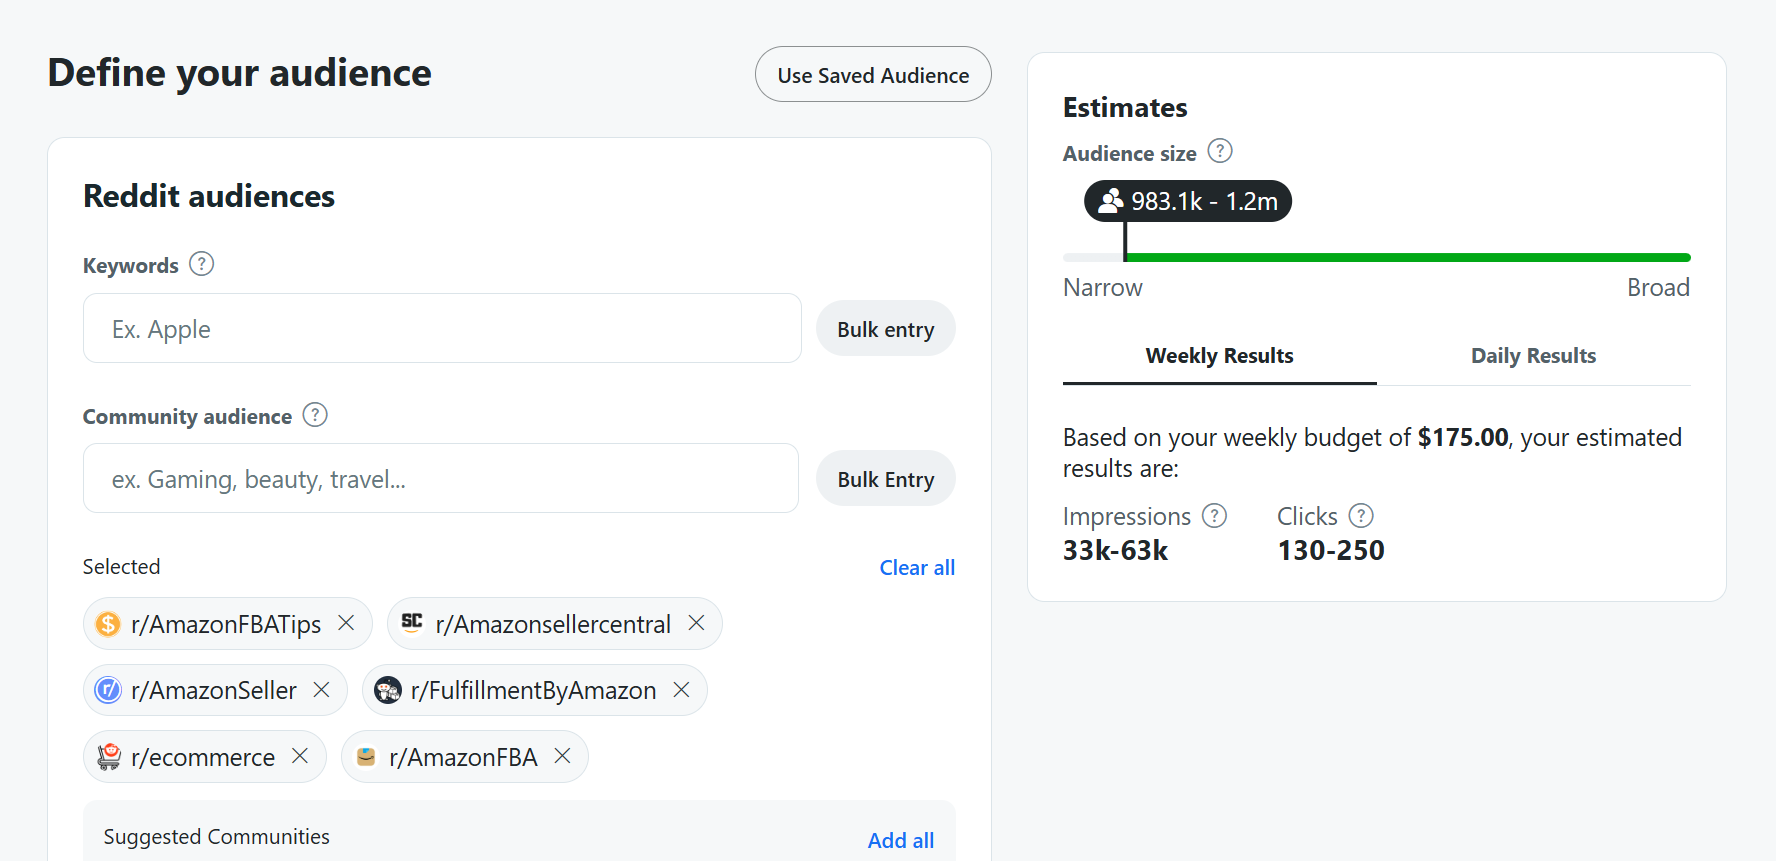Select the r/ecommerce chip label
This screenshot has height=861, width=1776.
coord(203,757)
